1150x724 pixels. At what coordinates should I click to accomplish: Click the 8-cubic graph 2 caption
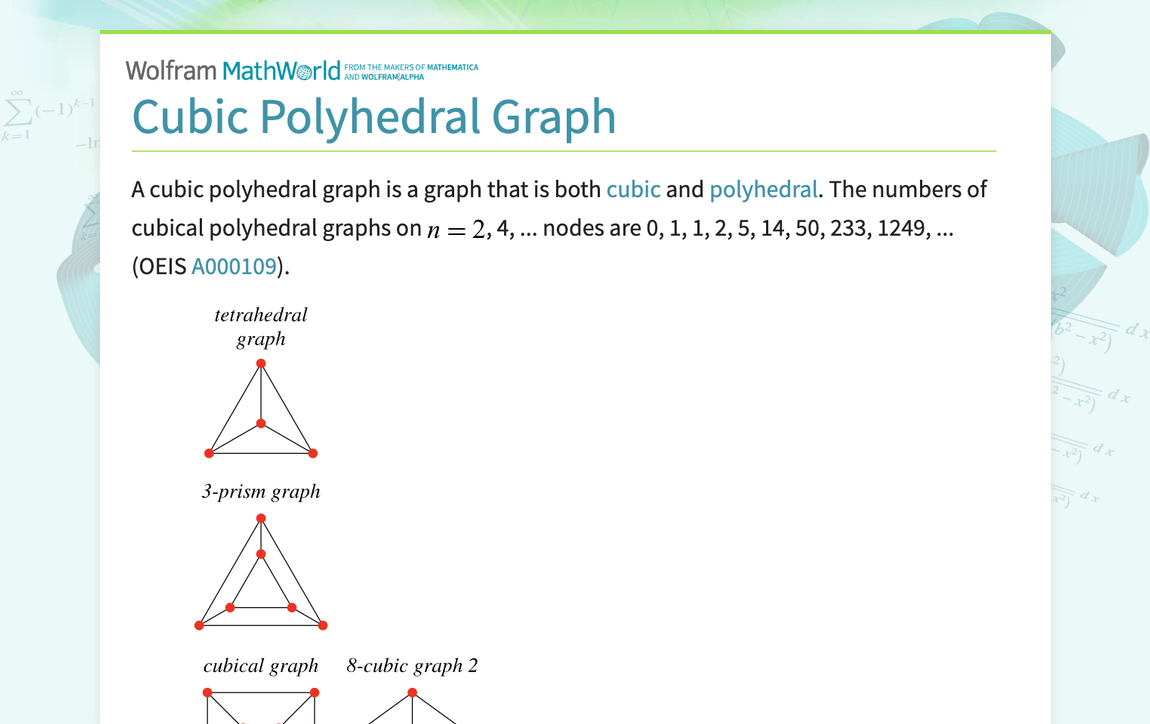[x=412, y=665]
